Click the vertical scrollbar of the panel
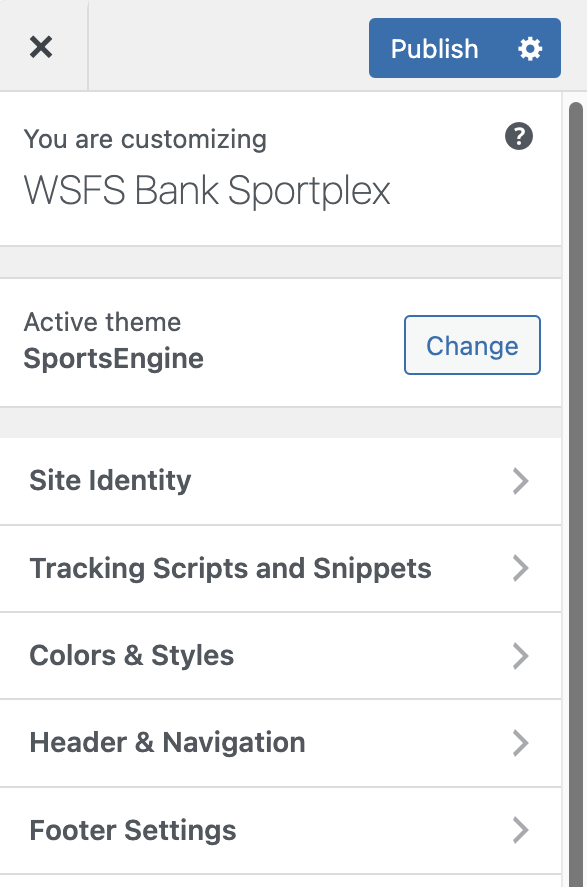Screen dimensions: 587x887 tap(576, 494)
